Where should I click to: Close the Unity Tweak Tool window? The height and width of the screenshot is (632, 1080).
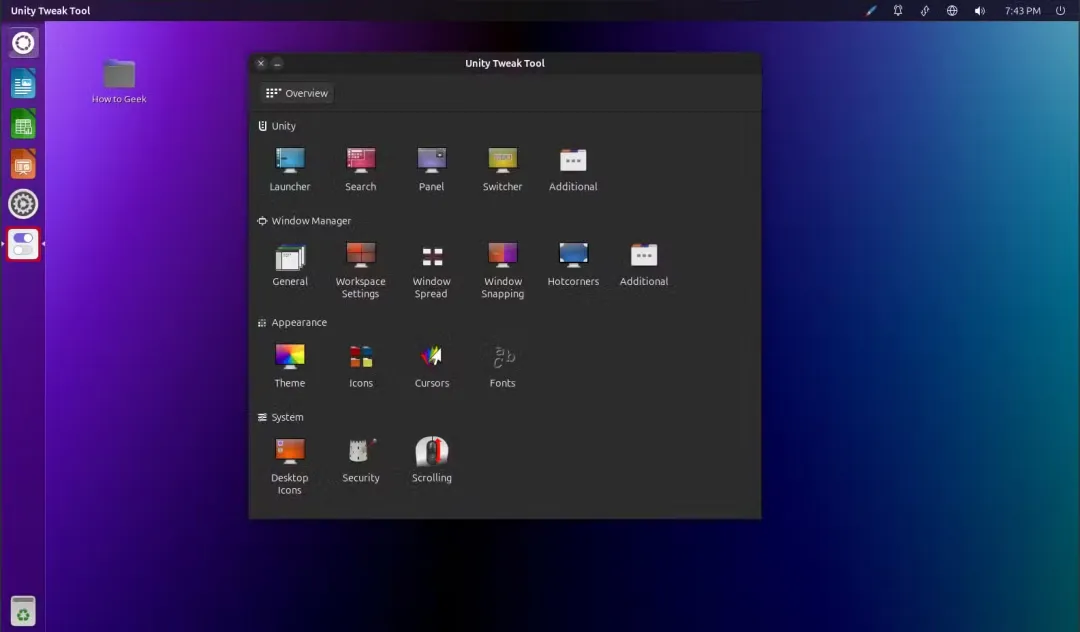point(261,63)
